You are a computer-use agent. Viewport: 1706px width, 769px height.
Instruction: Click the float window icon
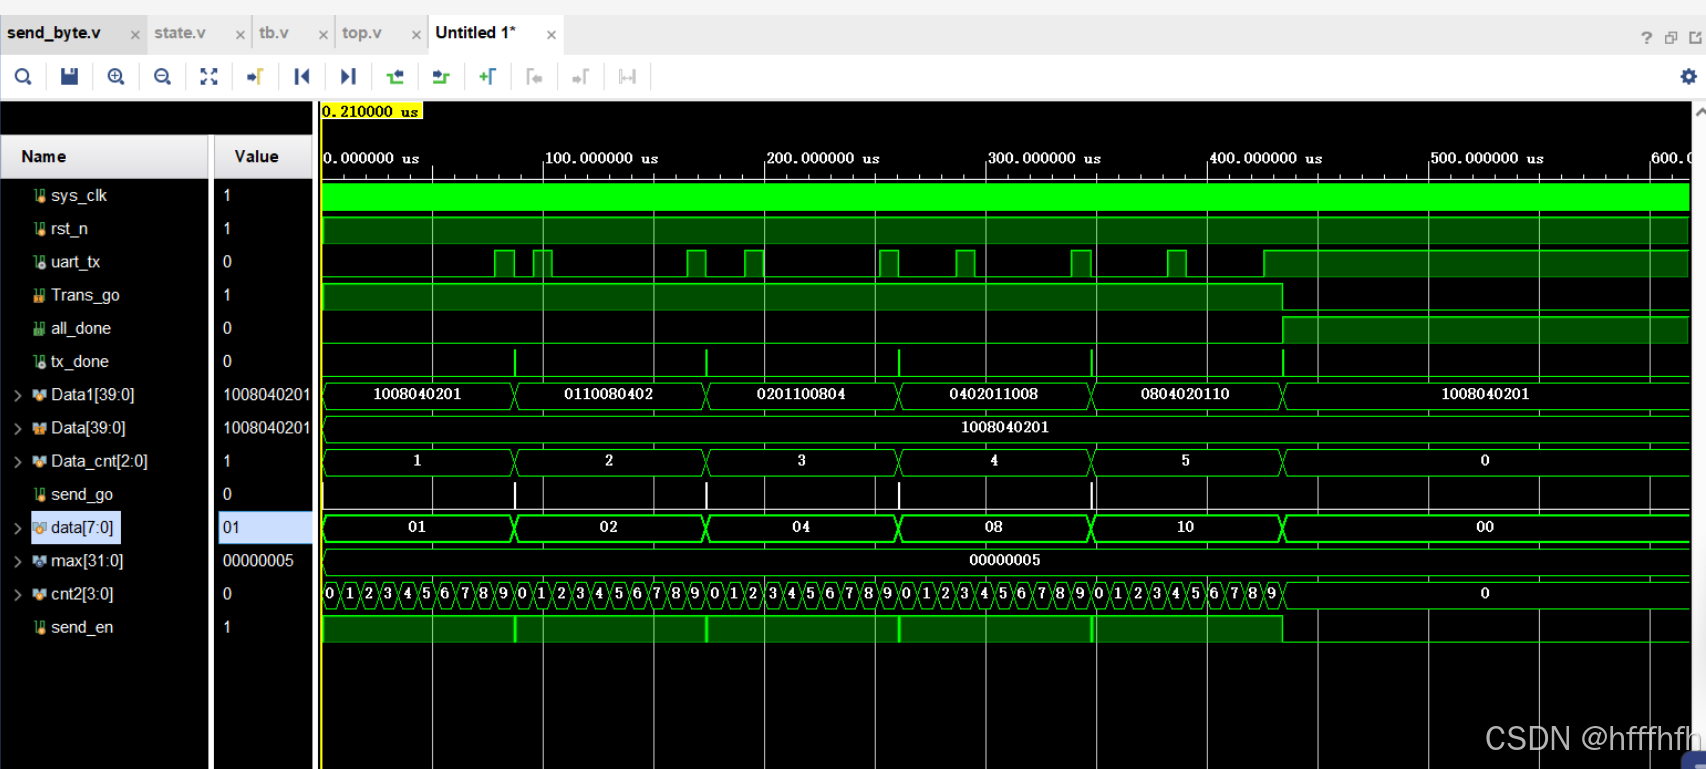(x=1695, y=38)
